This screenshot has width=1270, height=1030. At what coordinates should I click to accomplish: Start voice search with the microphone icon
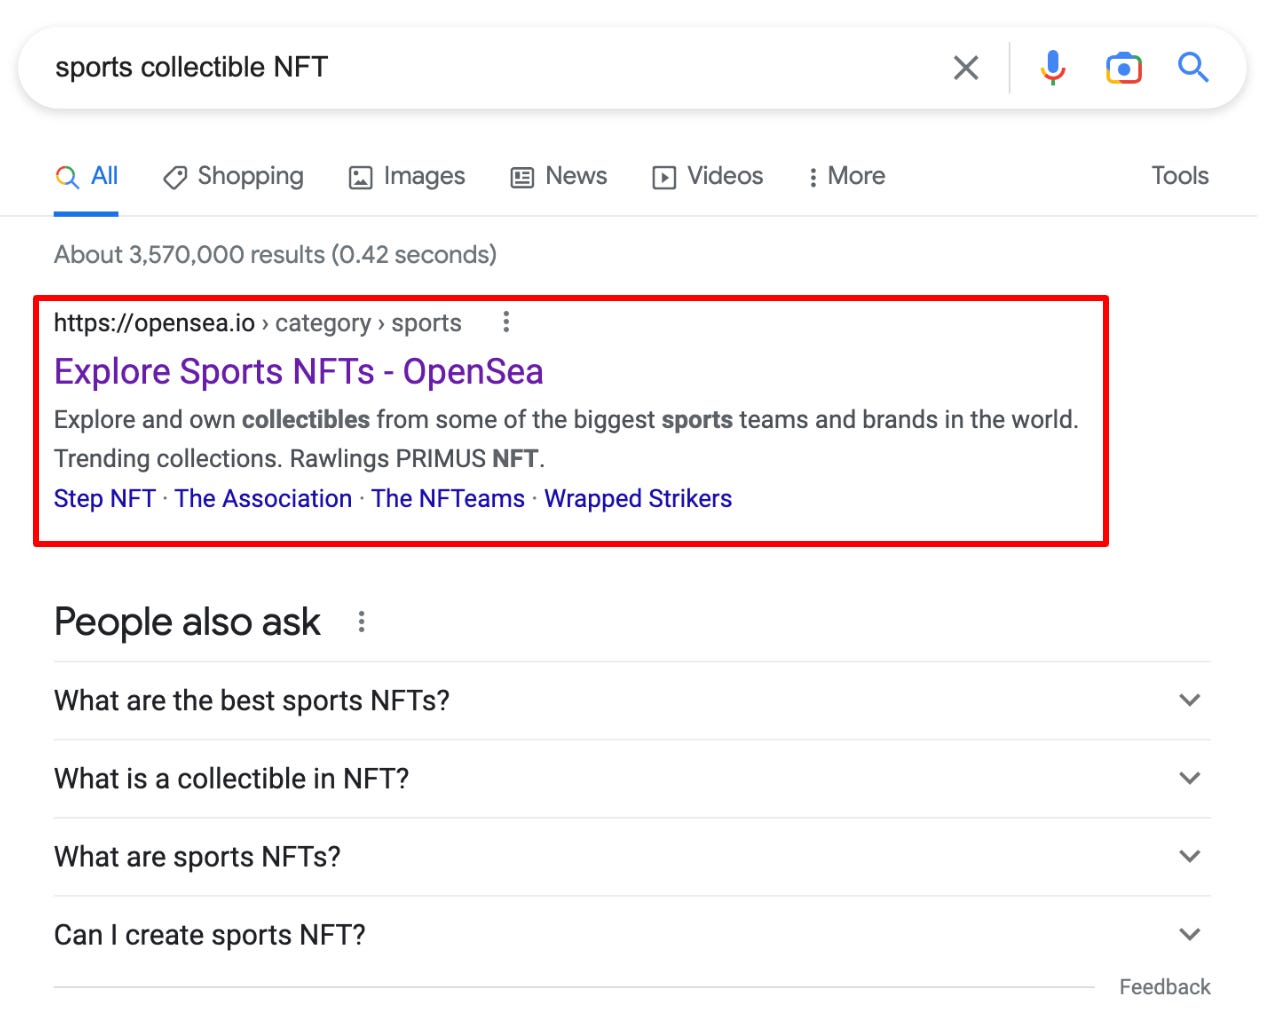pyautogui.click(x=1052, y=68)
